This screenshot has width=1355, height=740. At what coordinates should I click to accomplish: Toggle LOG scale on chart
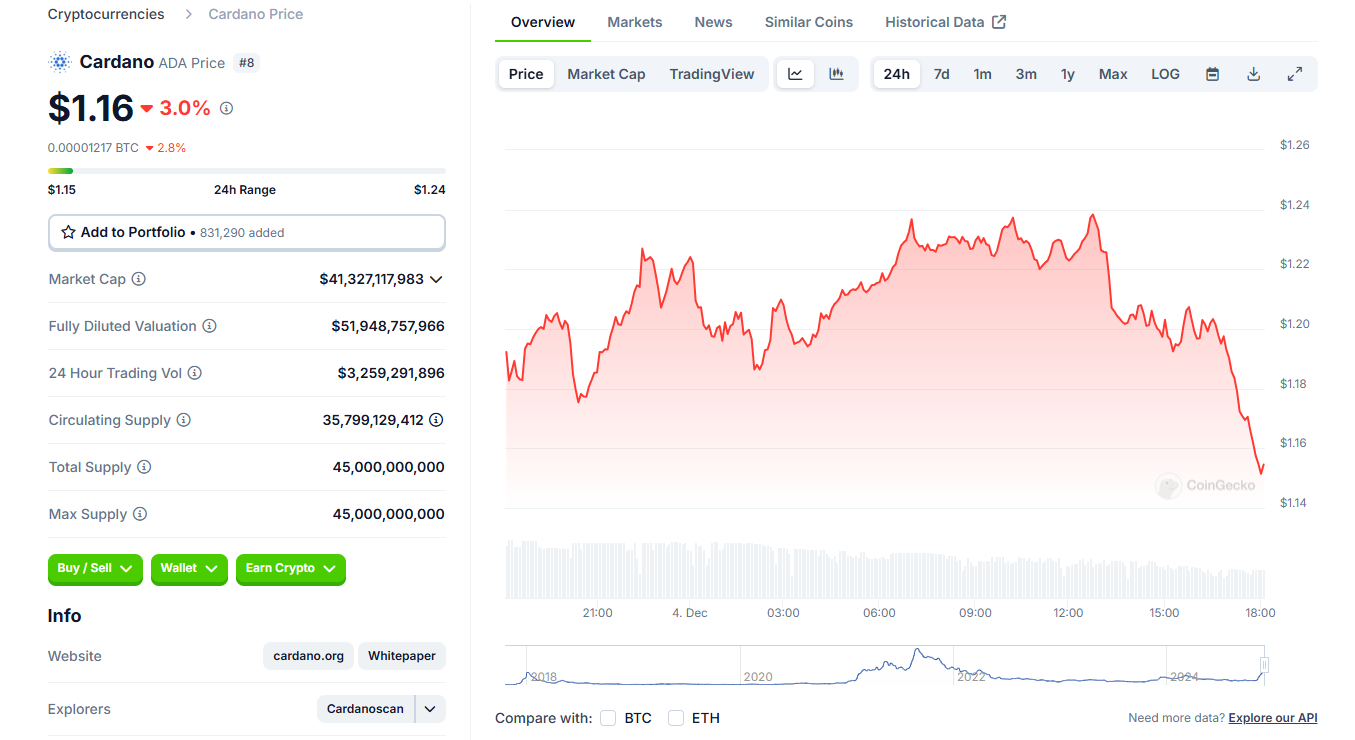(x=1165, y=74)
